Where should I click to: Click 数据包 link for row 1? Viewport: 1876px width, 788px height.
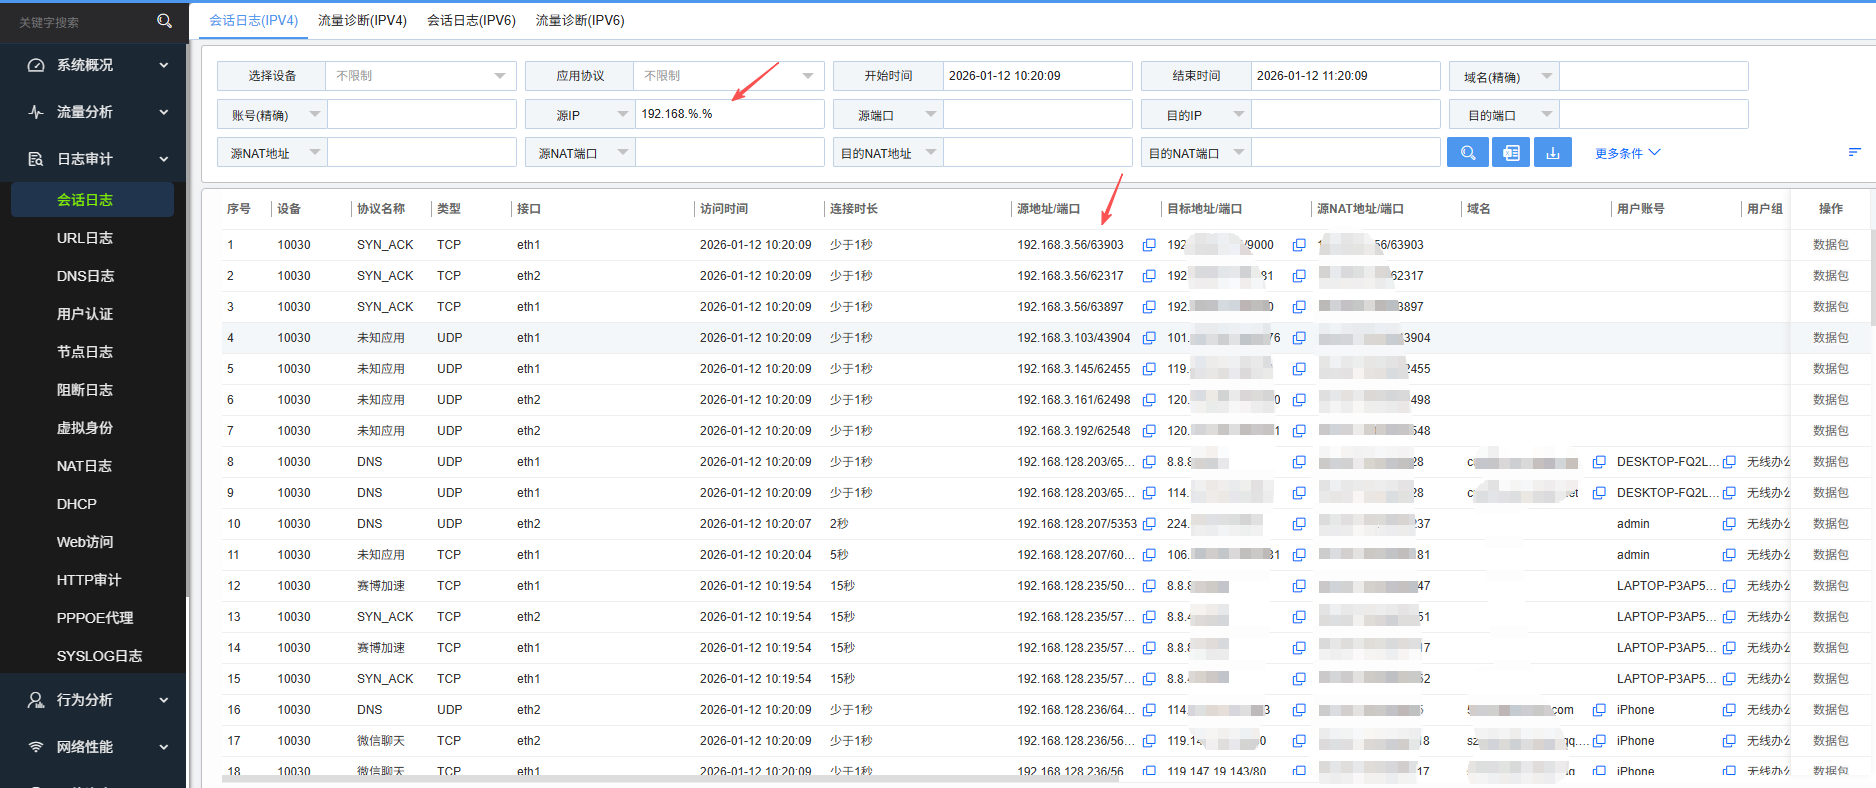[1830, 245]
